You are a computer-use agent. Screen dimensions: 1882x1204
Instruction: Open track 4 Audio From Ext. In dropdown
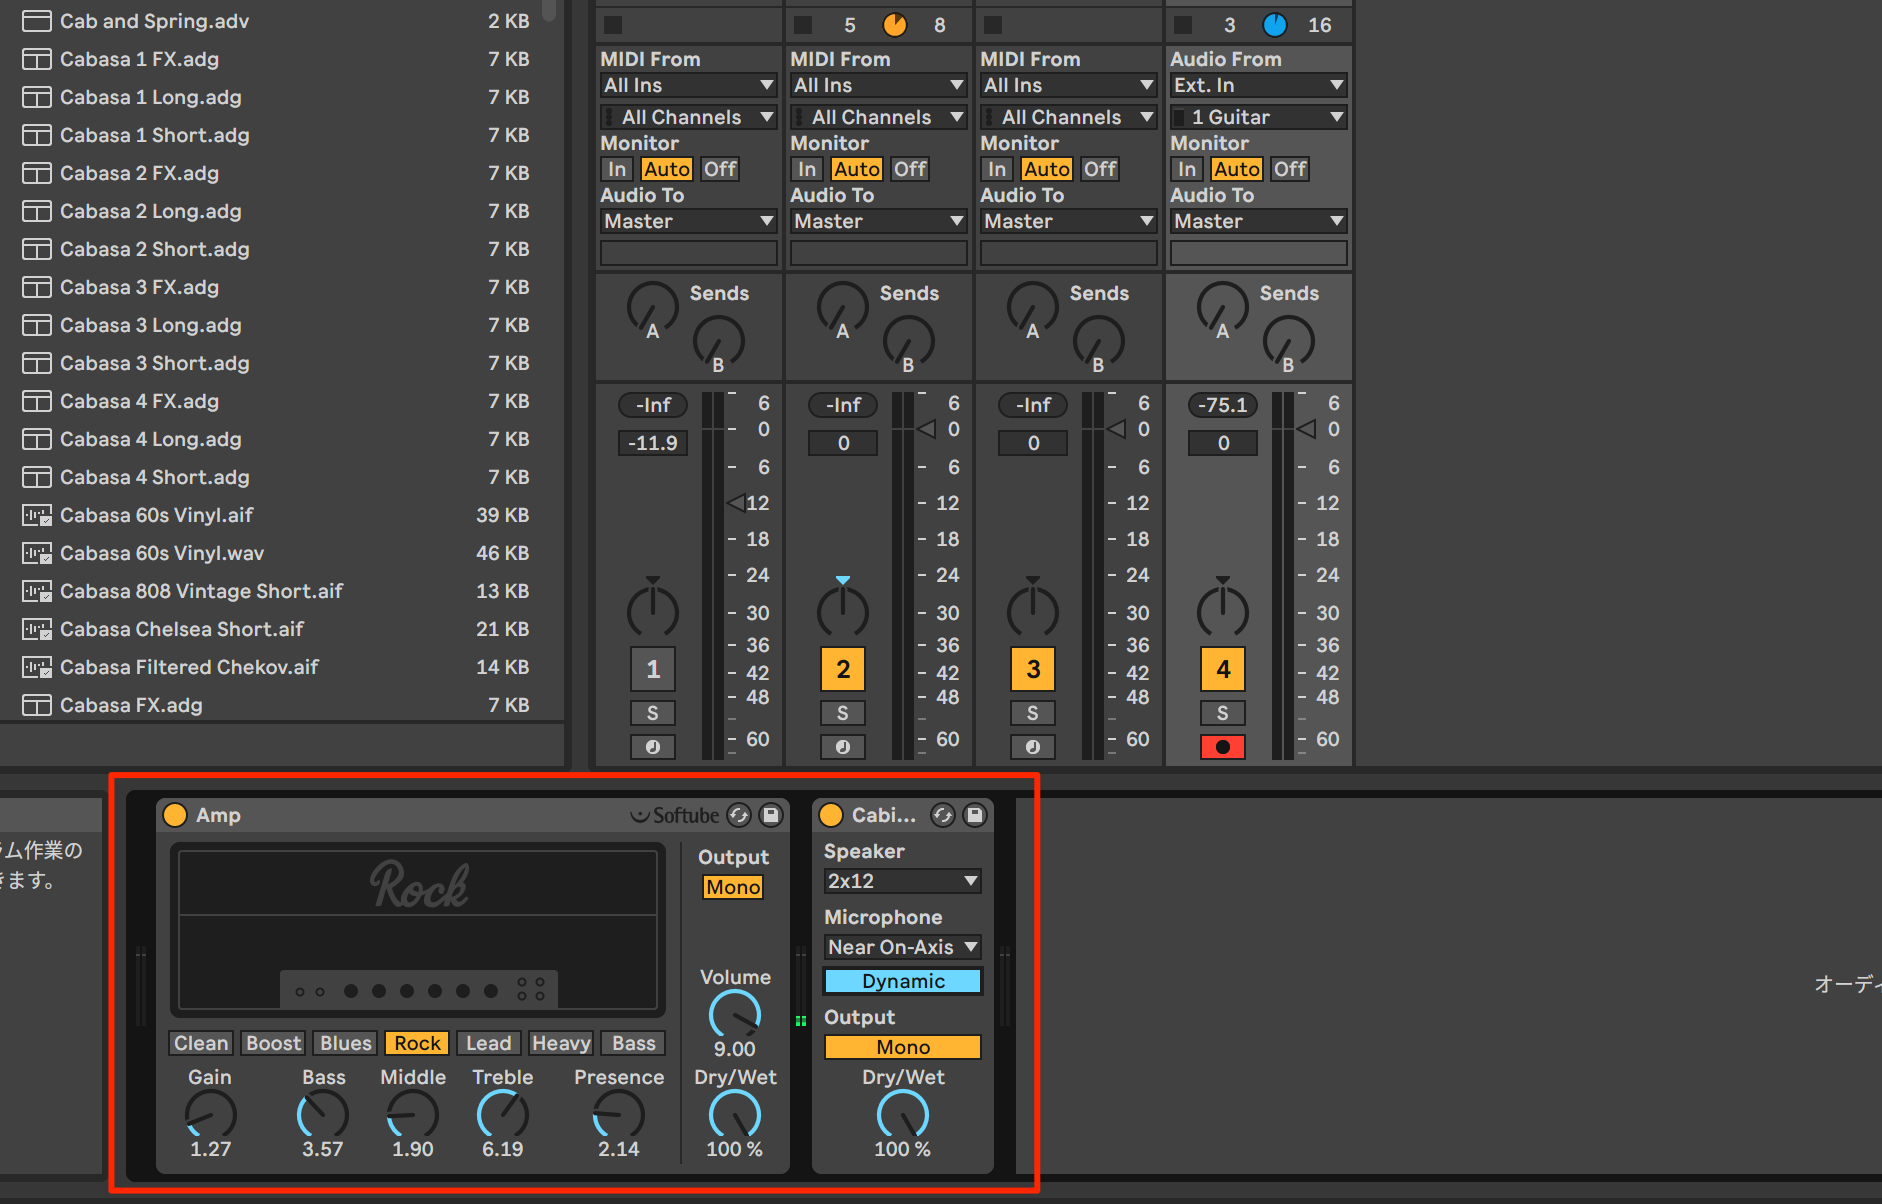click(1259, 85)
